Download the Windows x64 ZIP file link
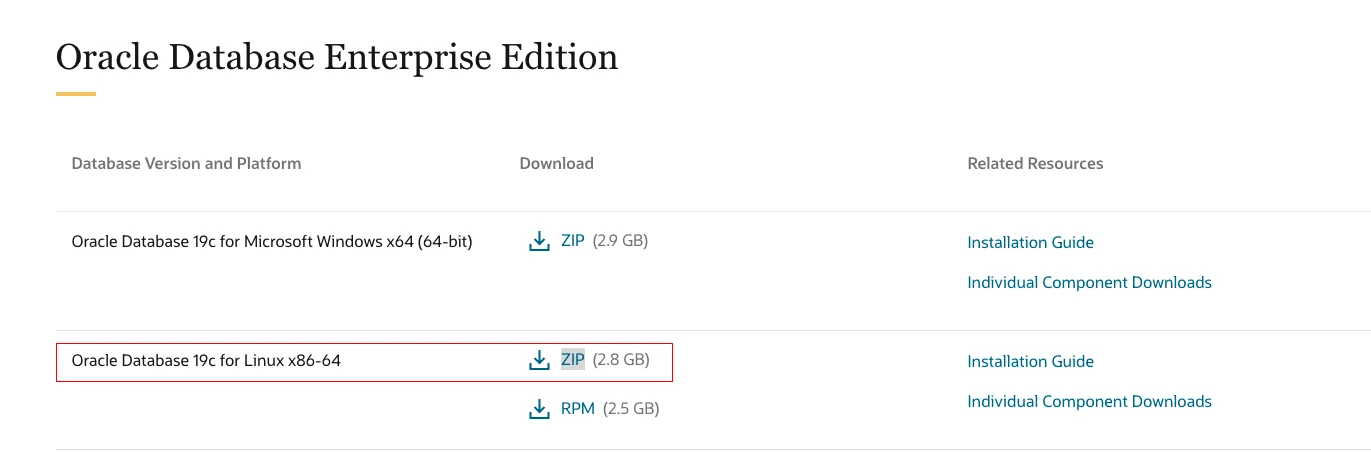 pyautogui.click(x=572, y=241)
